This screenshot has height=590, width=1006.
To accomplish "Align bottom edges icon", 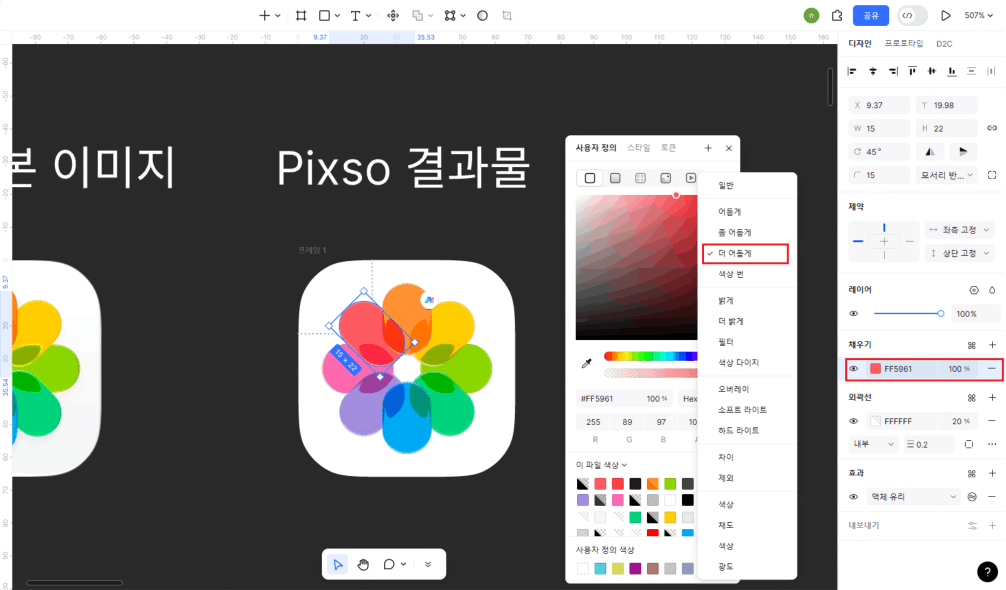I will pos(951,71).
